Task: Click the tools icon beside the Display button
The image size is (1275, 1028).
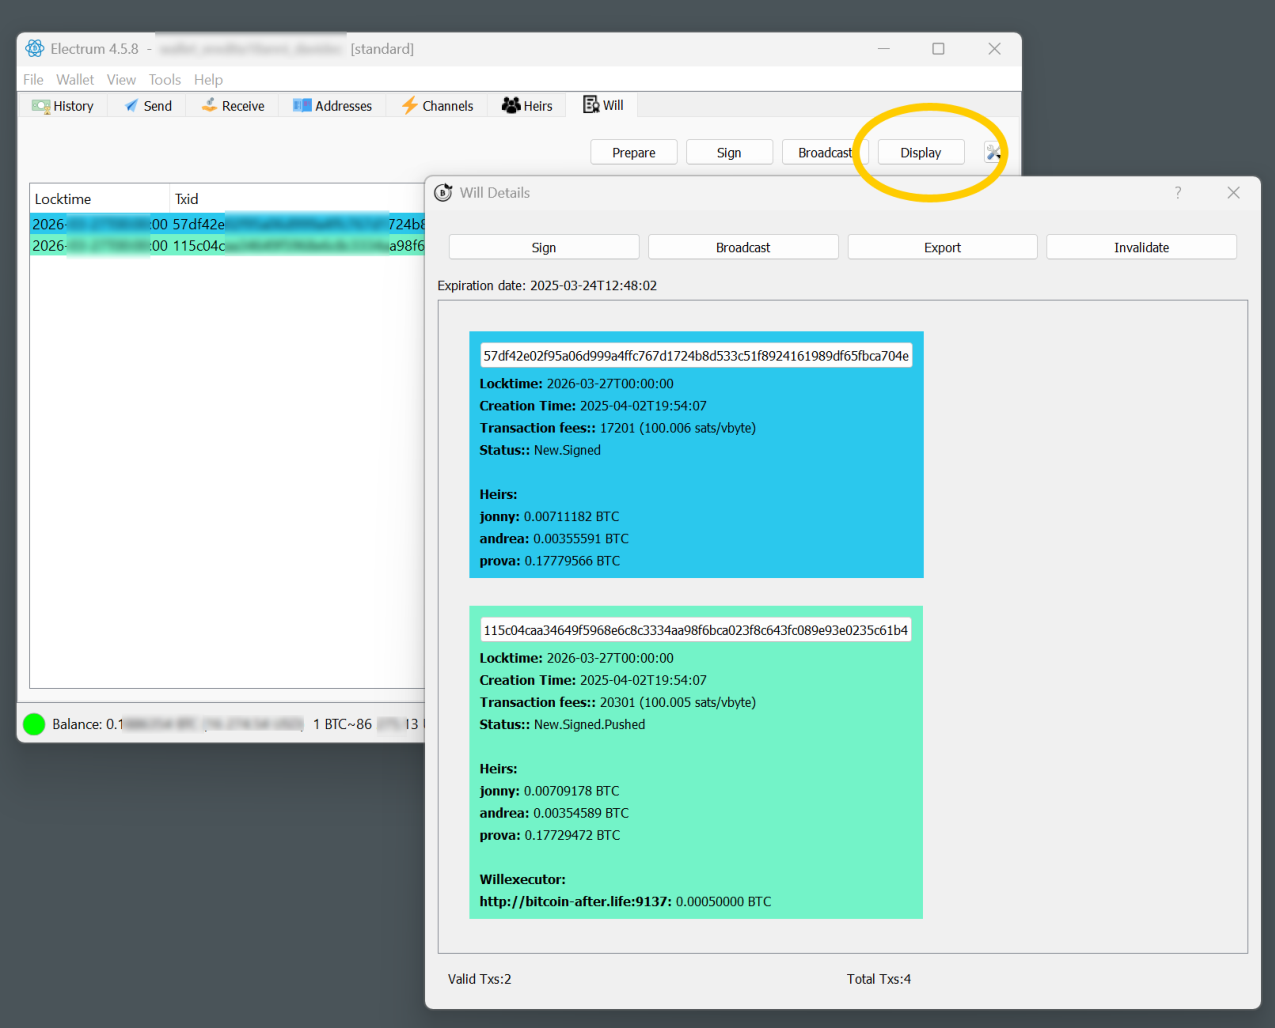Action: coord(993,152)
